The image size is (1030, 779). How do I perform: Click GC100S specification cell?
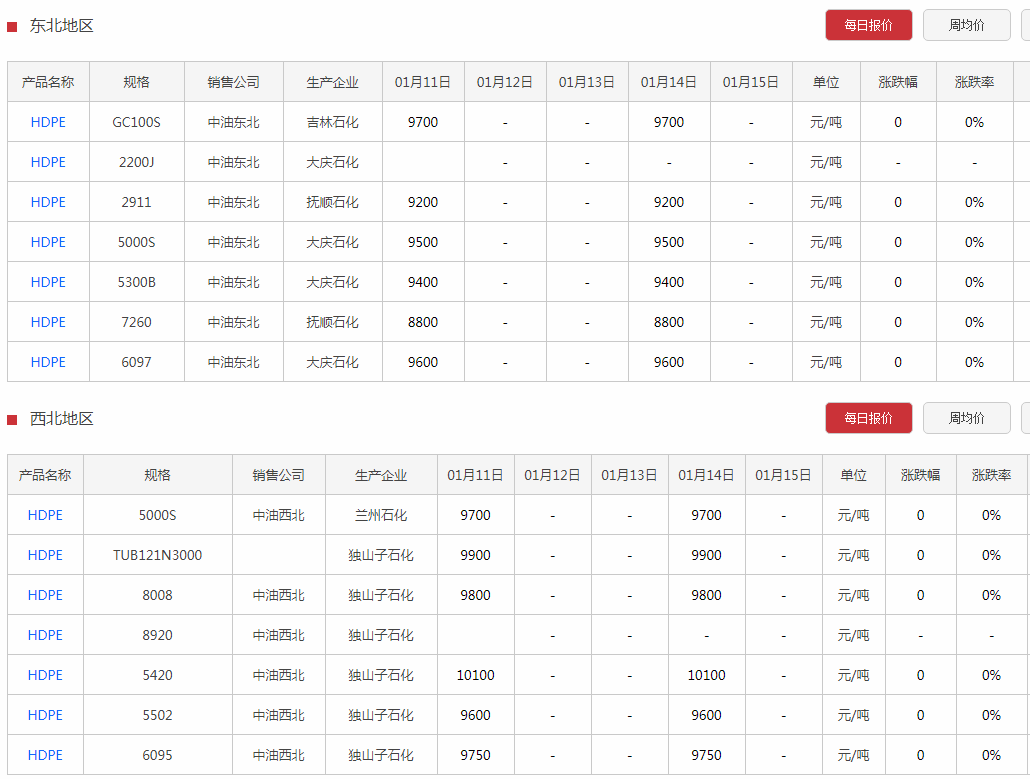137,122
